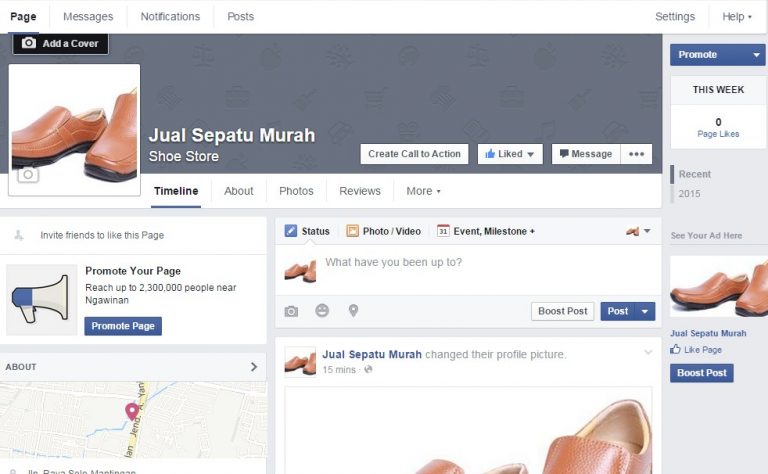The image size is (768, 474).
Task: Click the Event calendar icon
Action: point(443,231)
